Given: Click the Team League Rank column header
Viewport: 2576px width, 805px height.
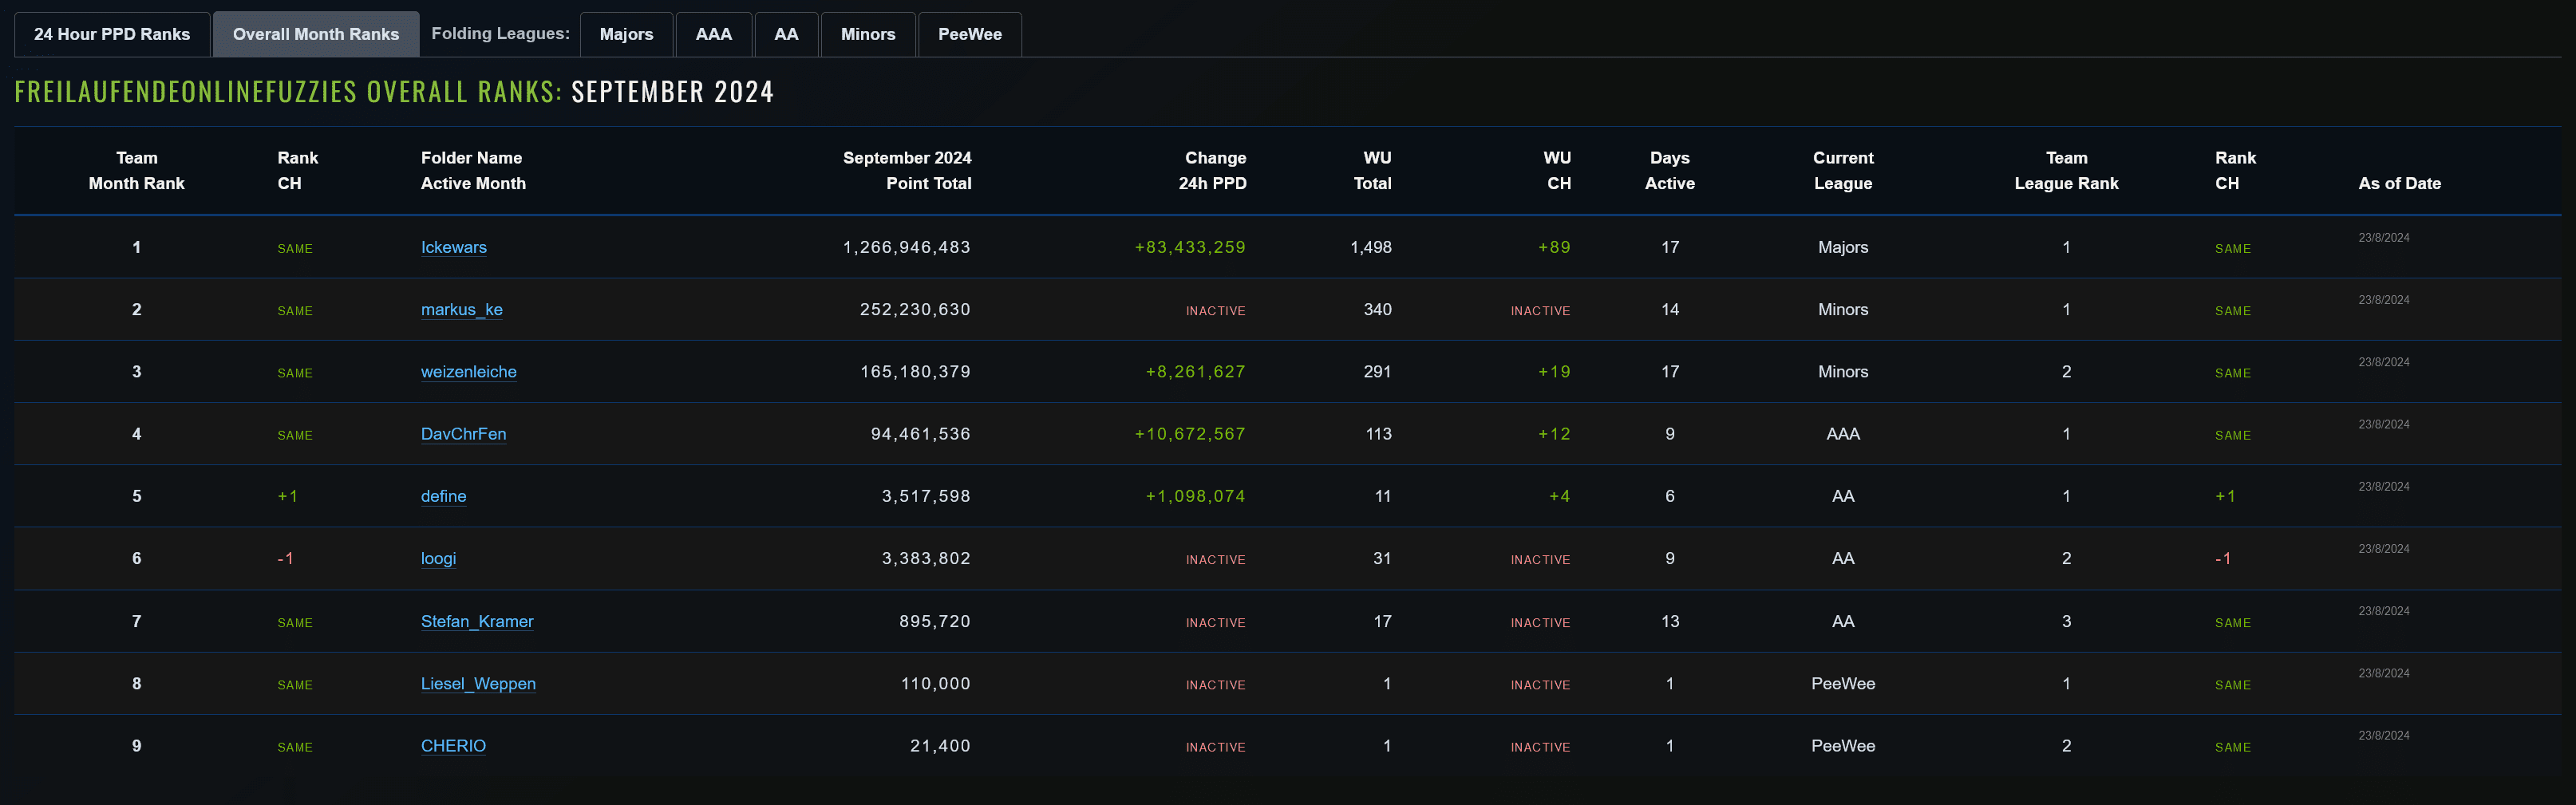Looking at the screenshot, I should pos(2066,170).
